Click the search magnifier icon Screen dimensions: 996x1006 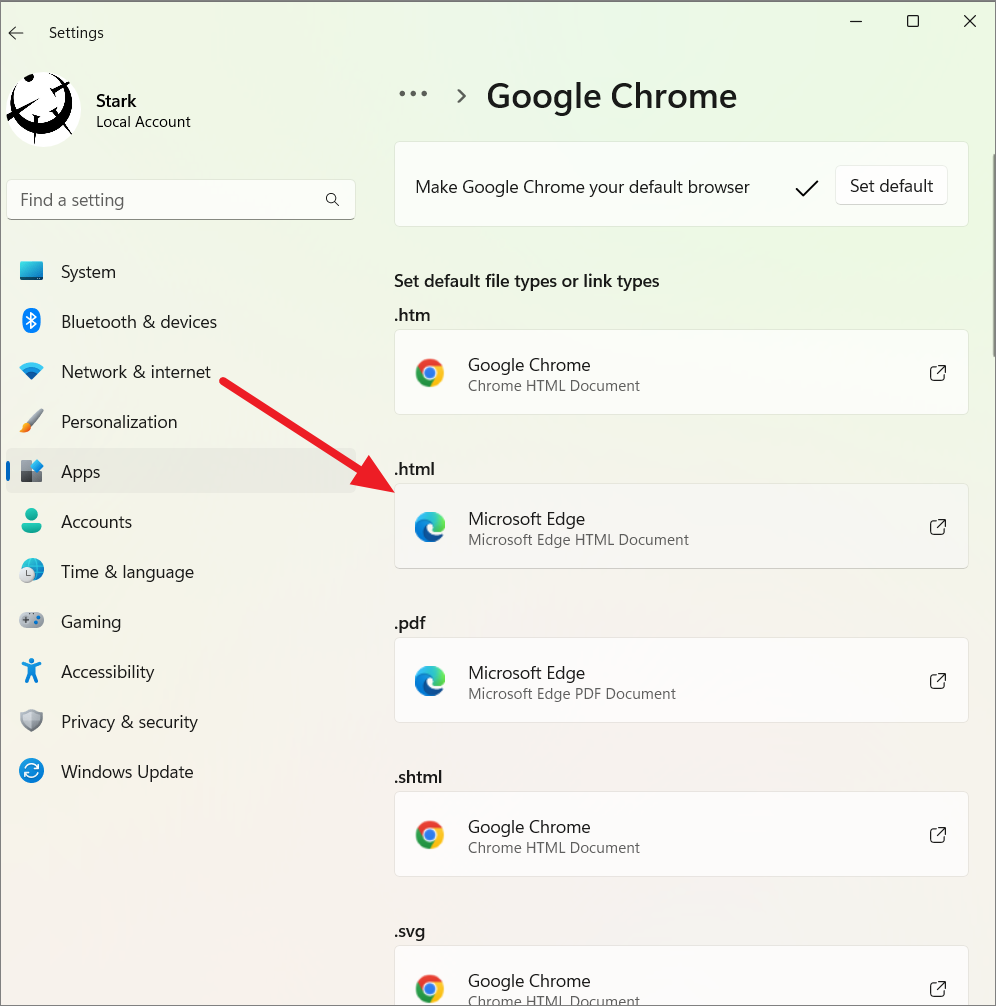(x=332, y=200)
